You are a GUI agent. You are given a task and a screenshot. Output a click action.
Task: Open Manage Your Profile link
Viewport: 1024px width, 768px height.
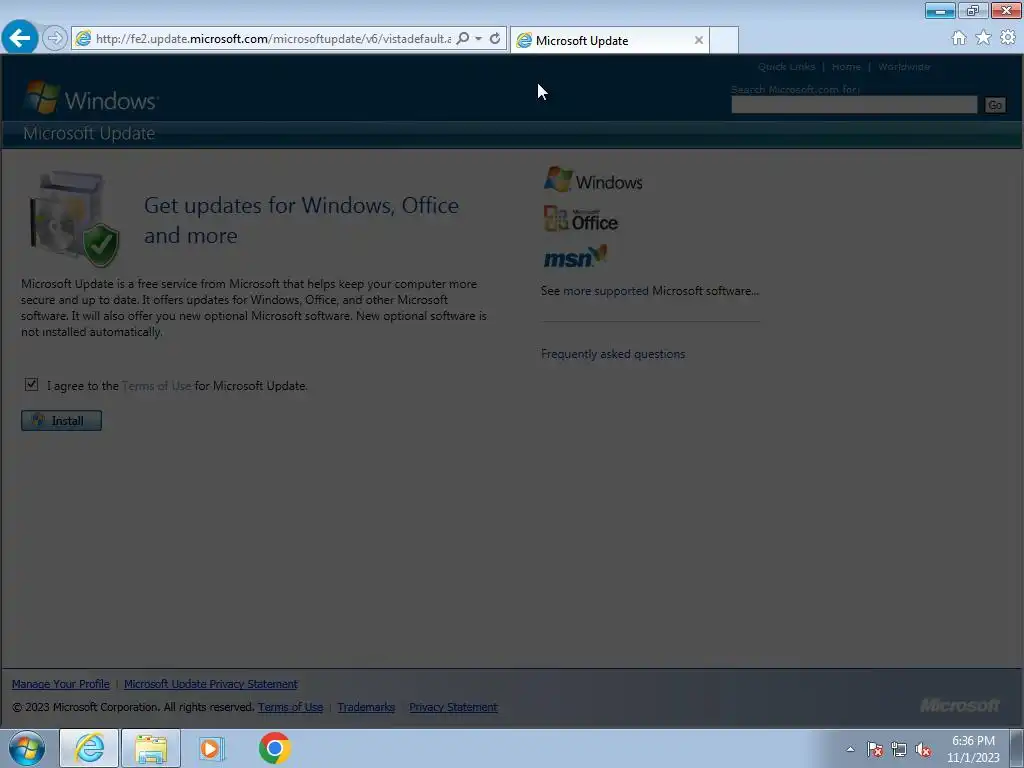[x=61, y=684]
